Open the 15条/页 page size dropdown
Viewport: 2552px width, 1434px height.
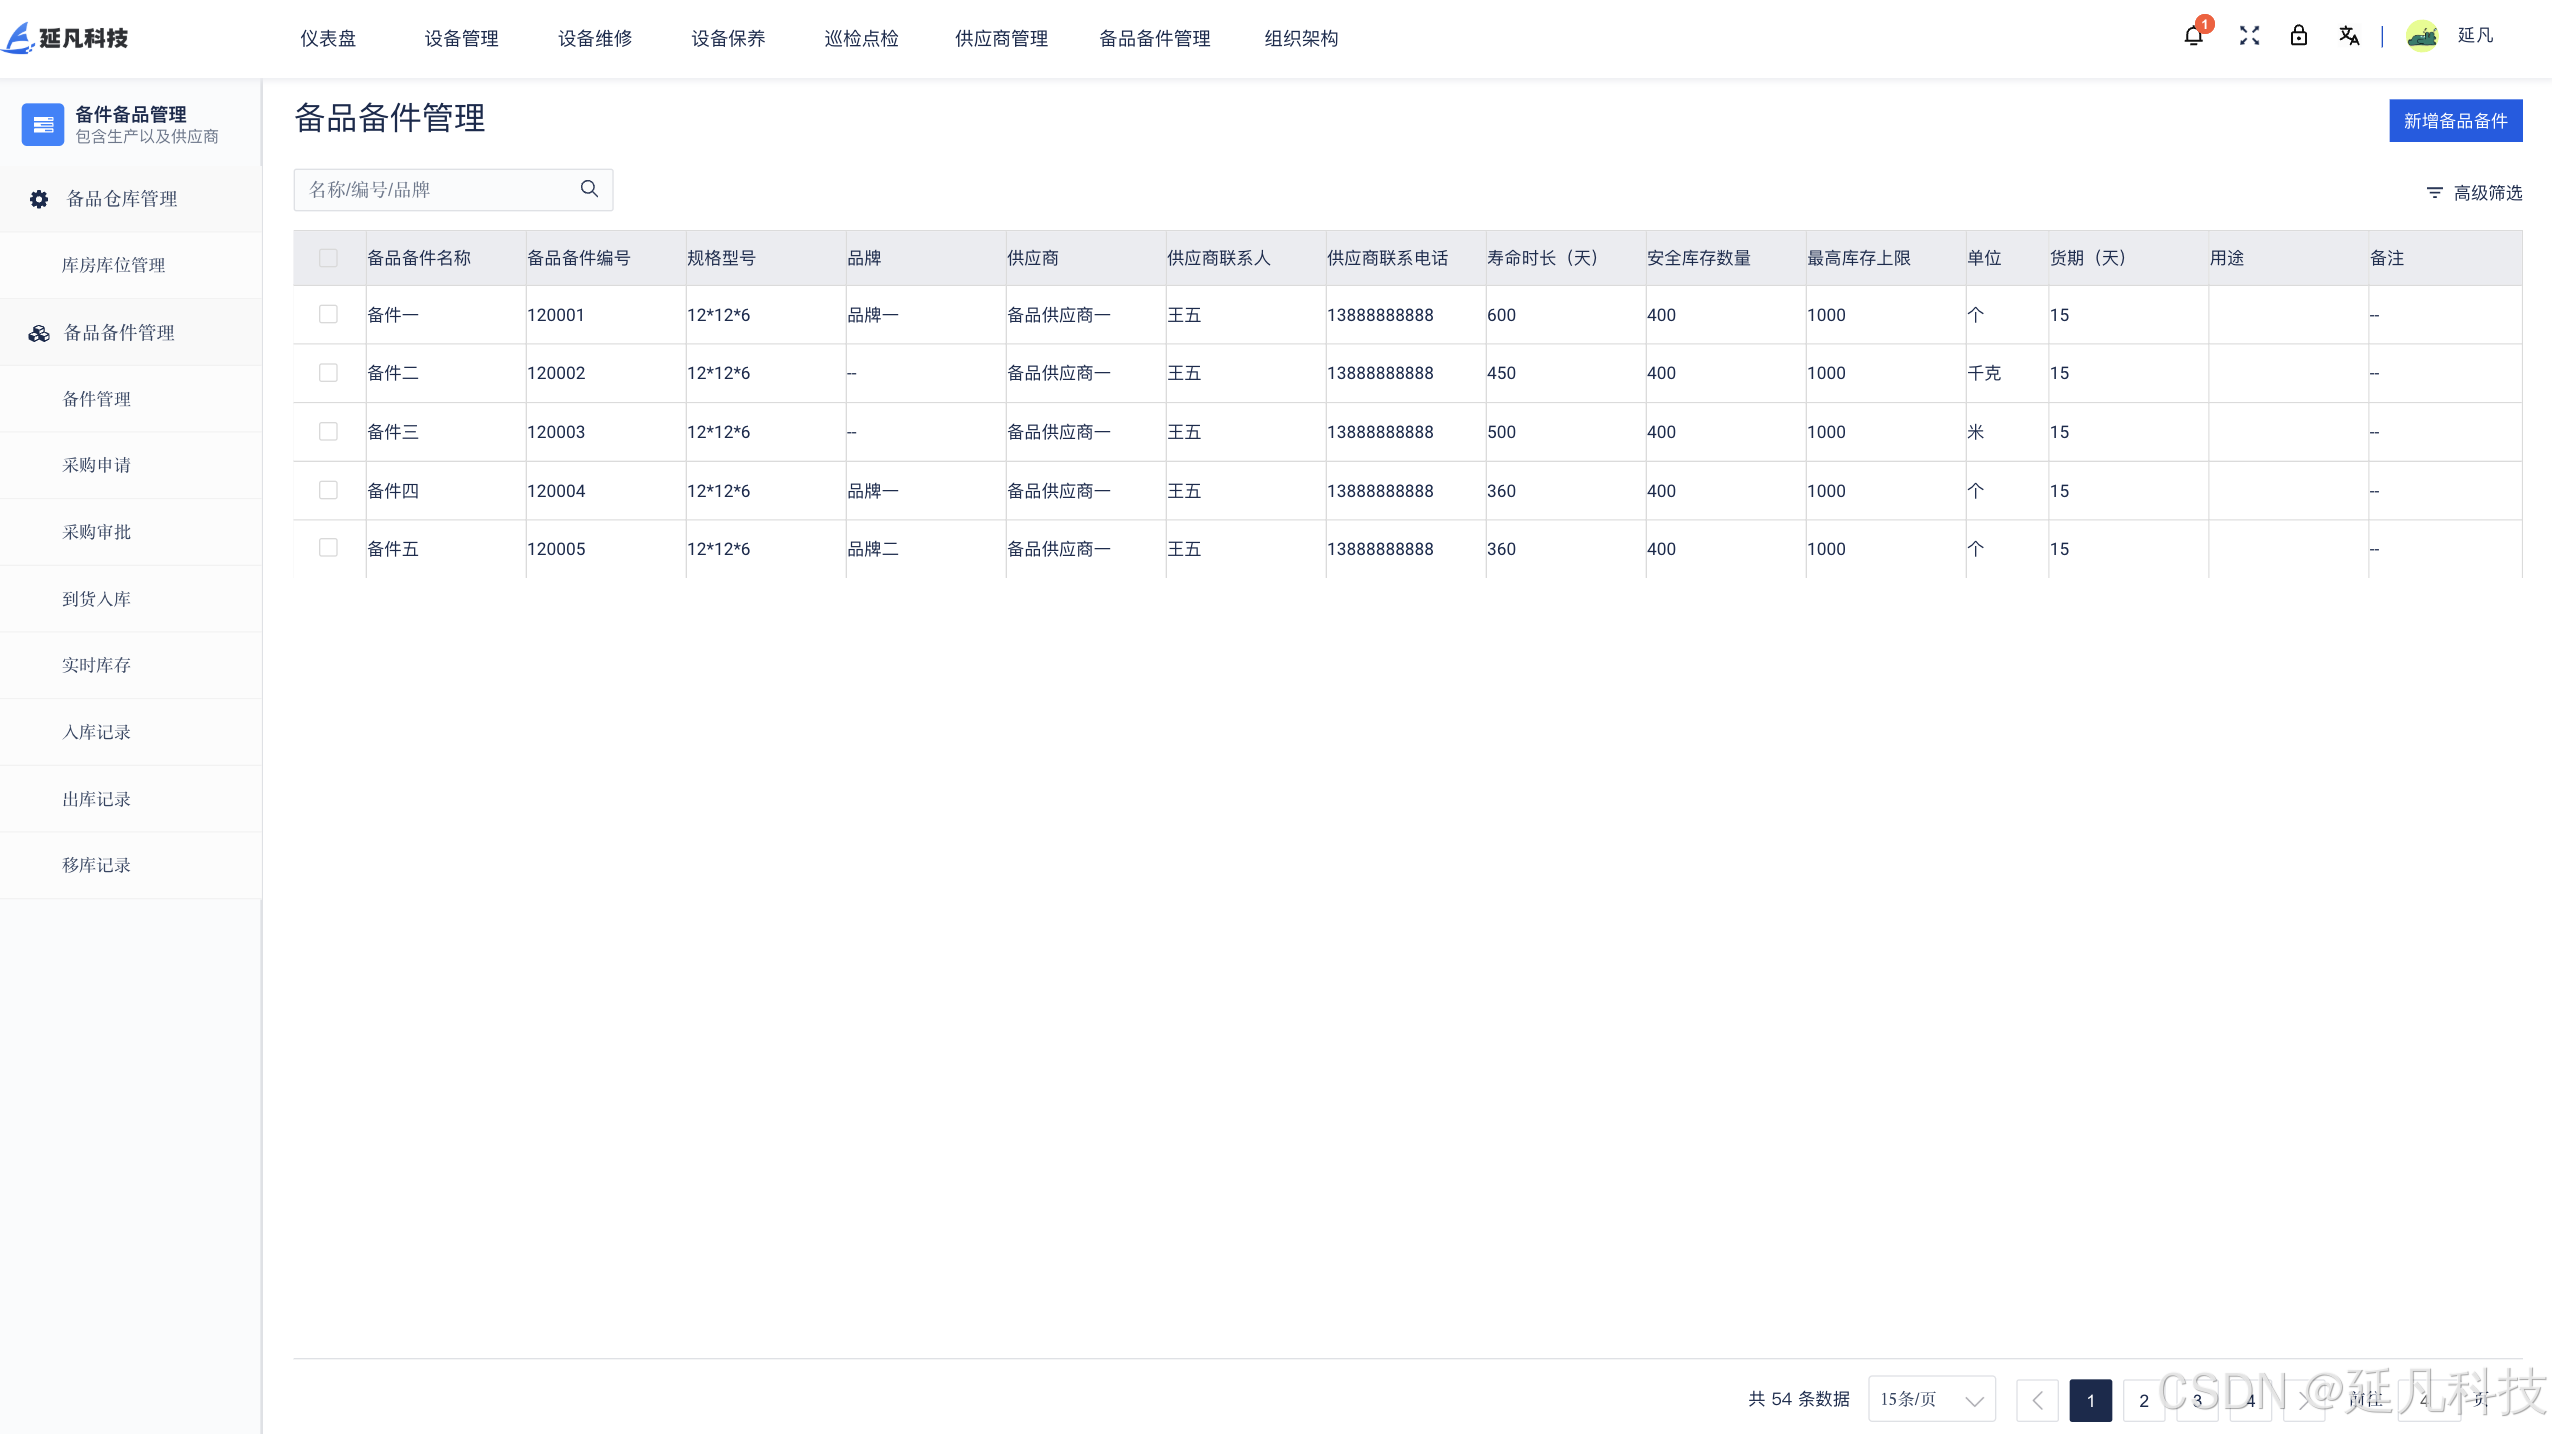point(1931,1399)
